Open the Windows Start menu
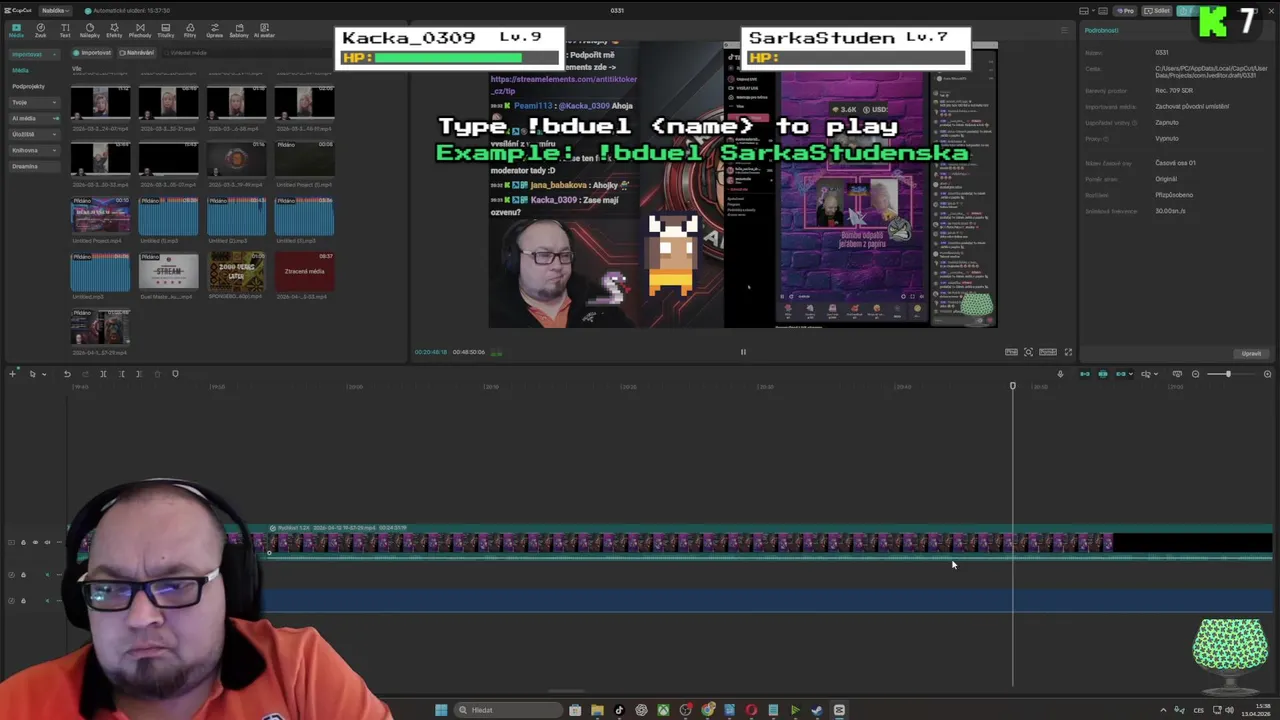Viewport: 1280px width, 720px height. (441, 710)
